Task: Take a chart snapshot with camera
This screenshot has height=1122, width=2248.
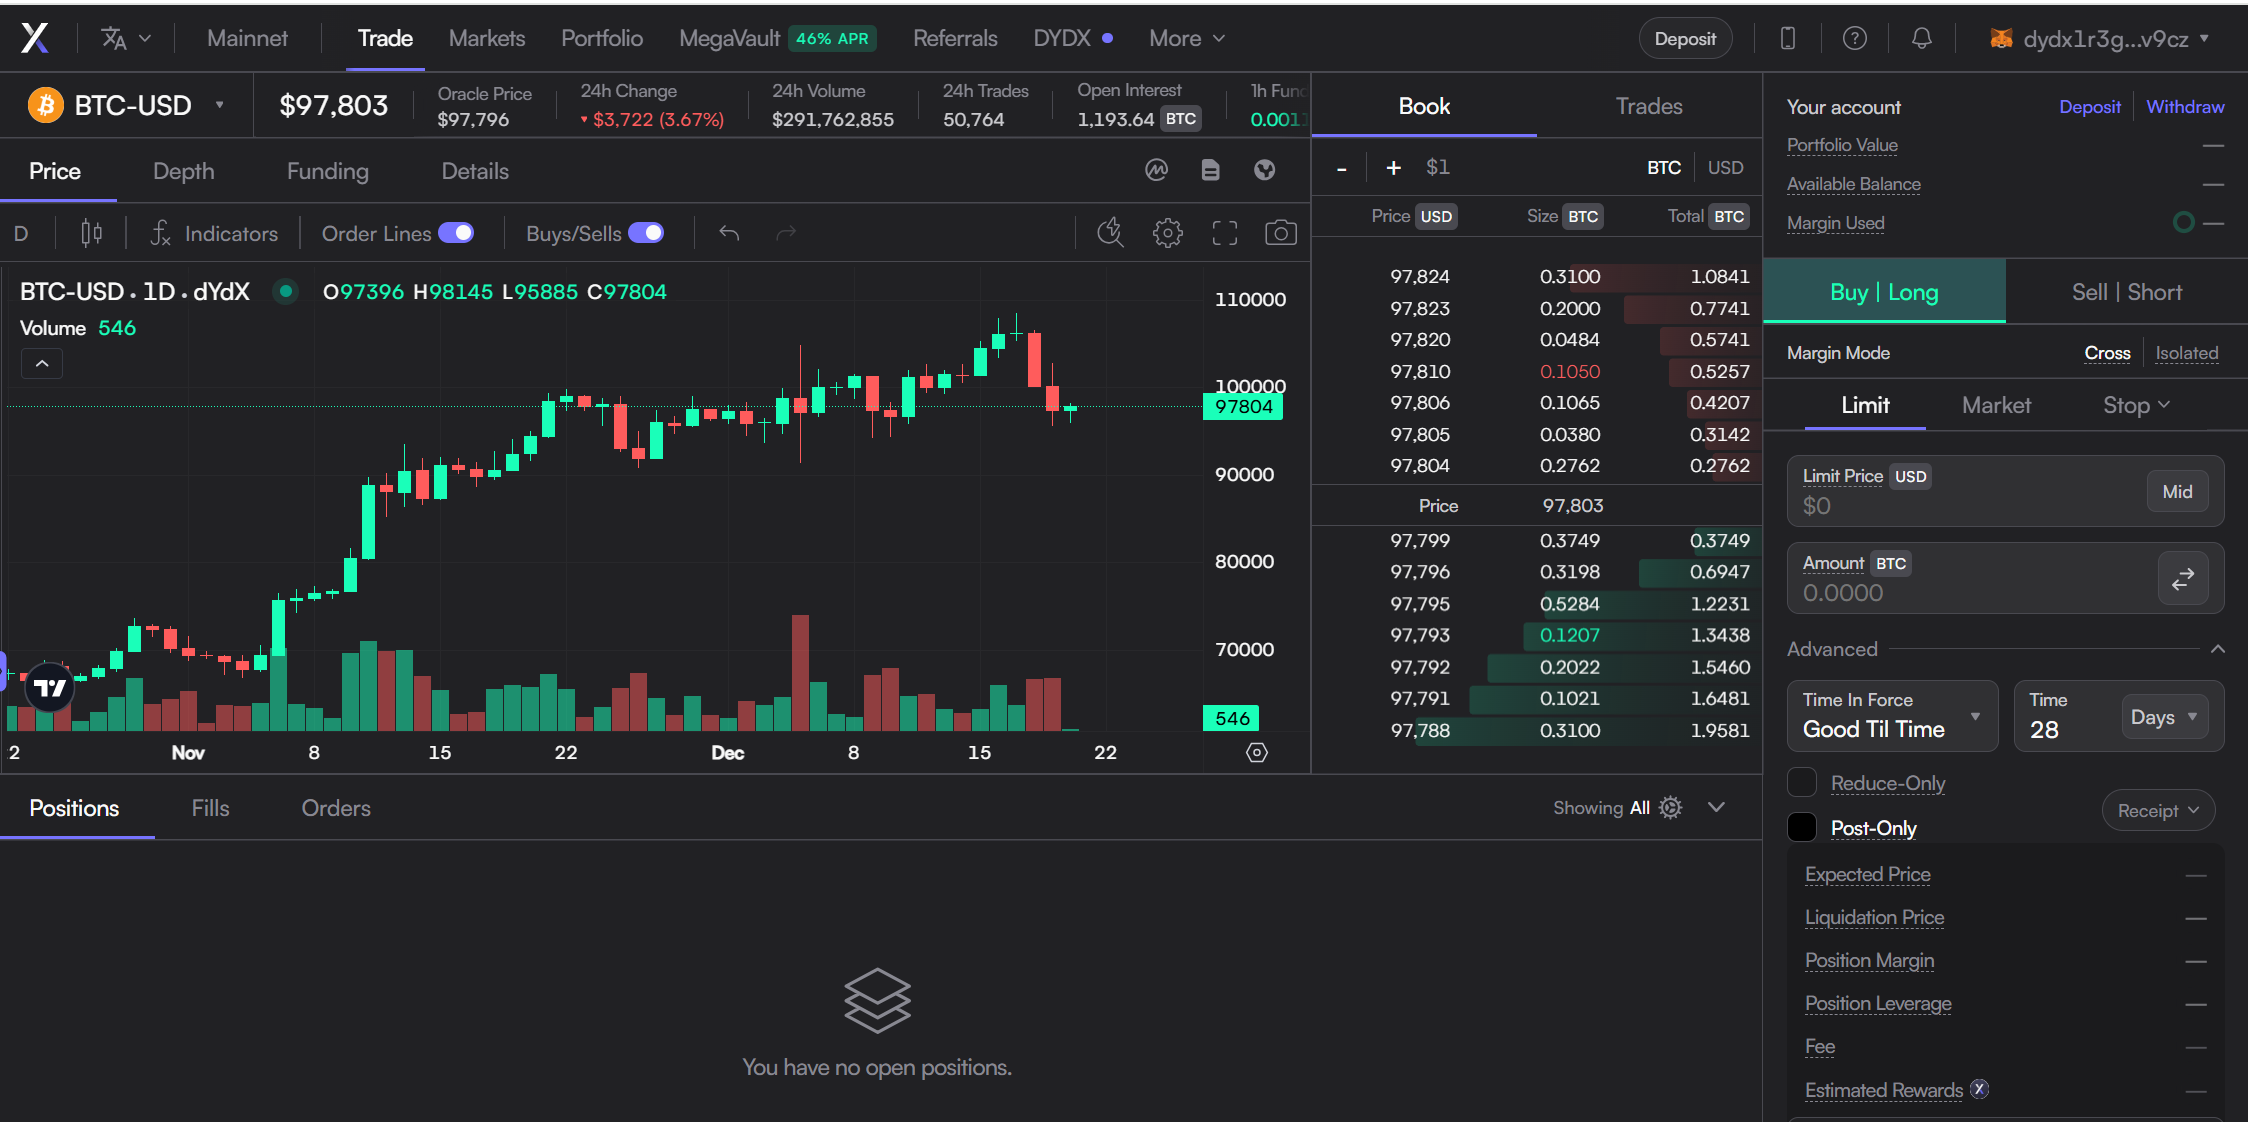Action: pyautogui.click(x=1281, y=233)
